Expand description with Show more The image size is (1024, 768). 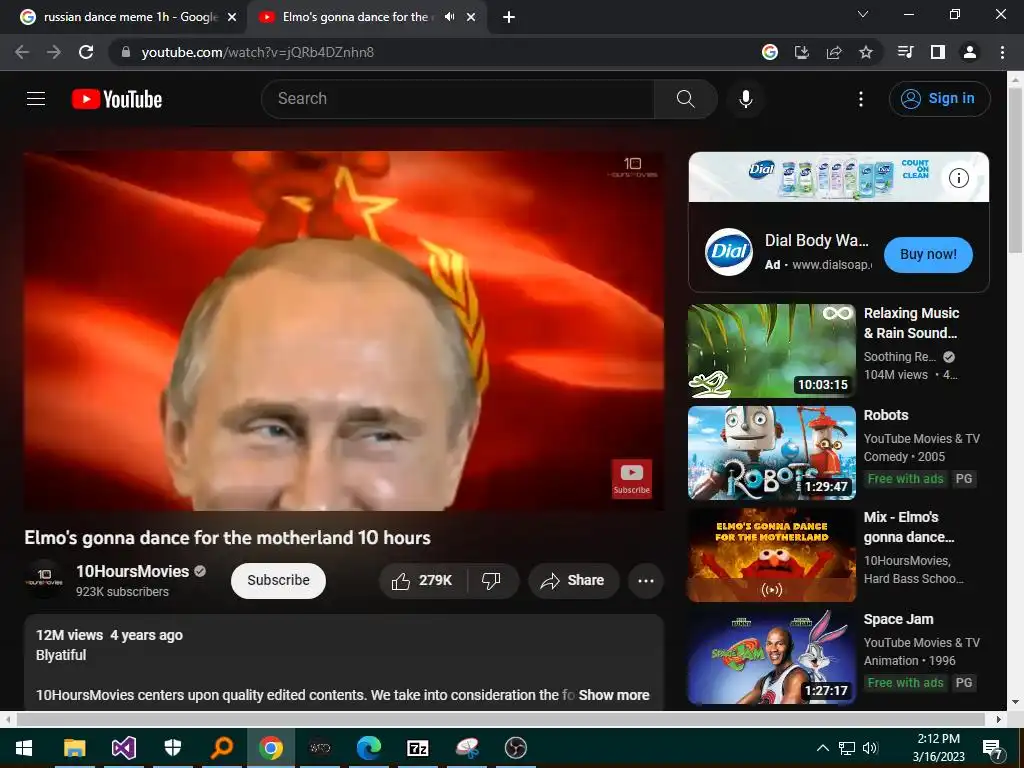(614, 695)
